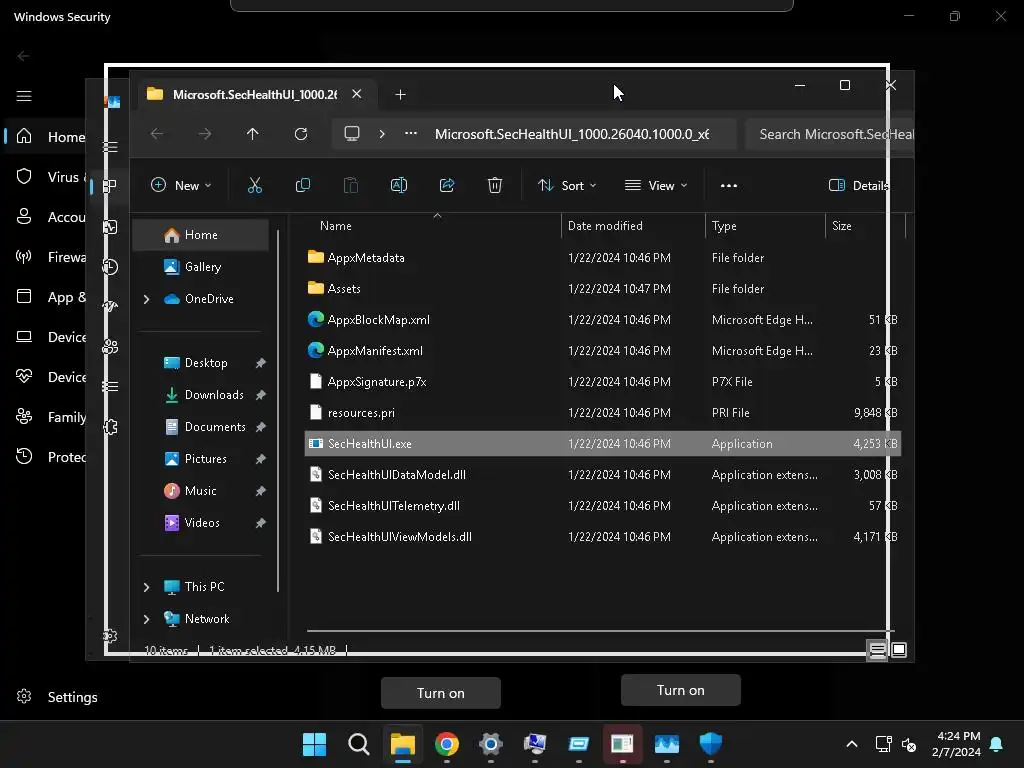Viewport: 1024px width, 768px height.
Task: Click the Search Microsoft.SecHealthUI field
Action: [829, 134]
